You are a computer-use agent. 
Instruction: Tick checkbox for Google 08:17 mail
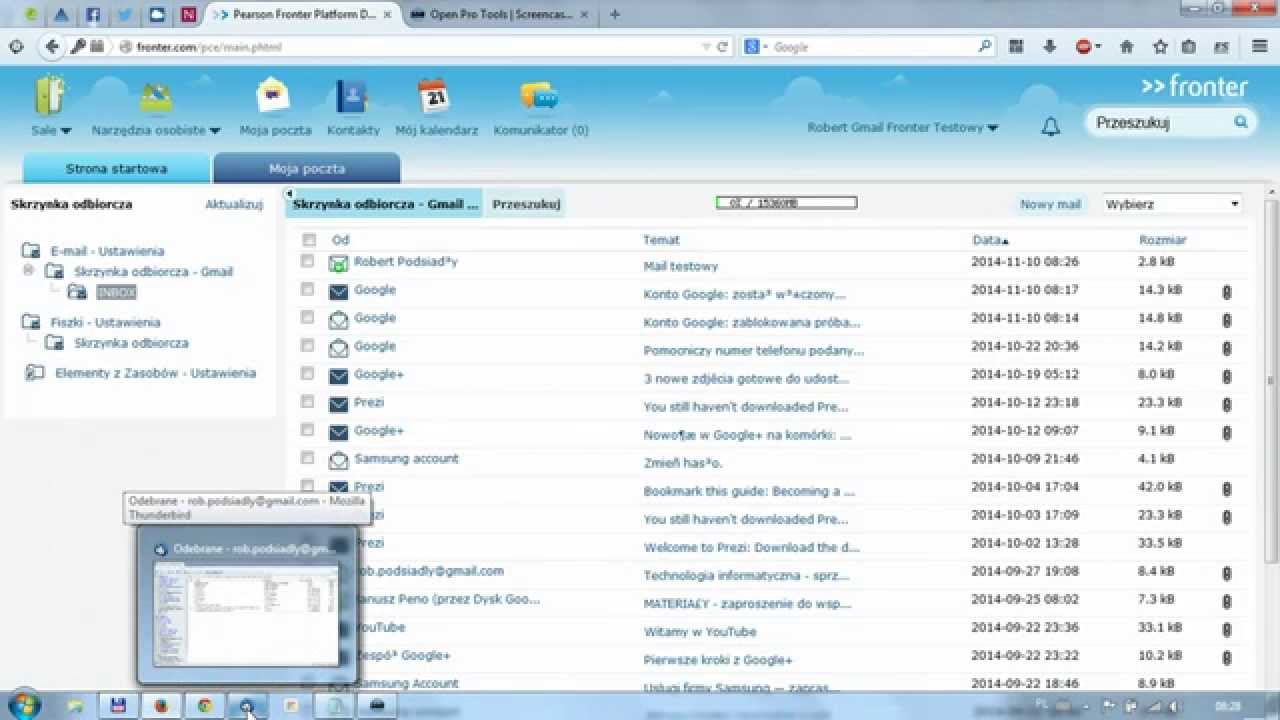coord(308,289)
